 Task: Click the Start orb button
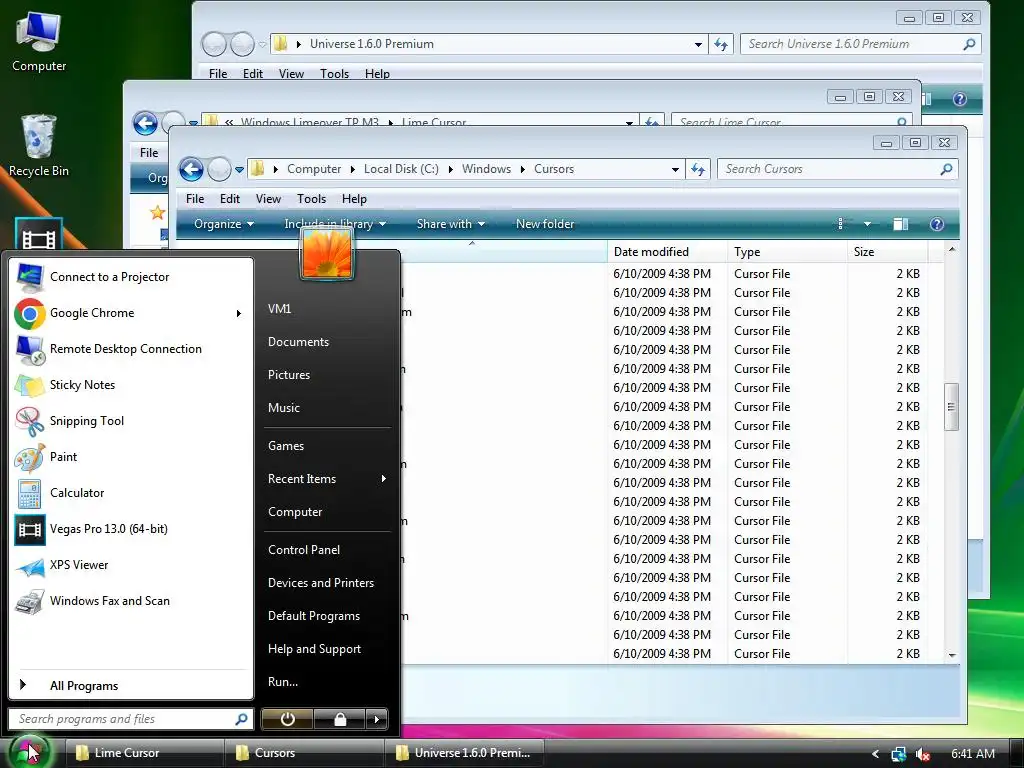pyautogui.click(x=29, y=752)
